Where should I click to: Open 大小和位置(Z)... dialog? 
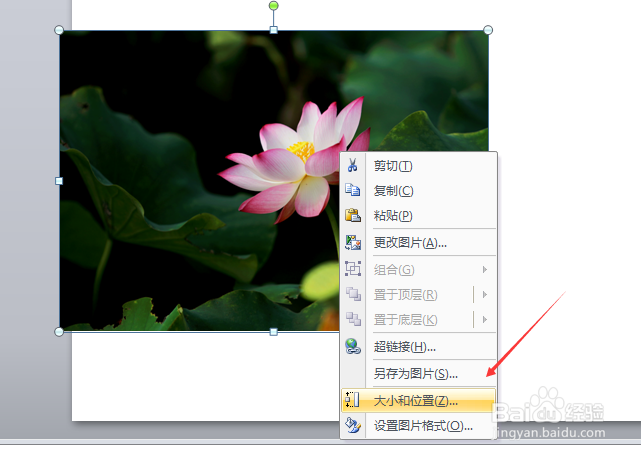[419, 400]
